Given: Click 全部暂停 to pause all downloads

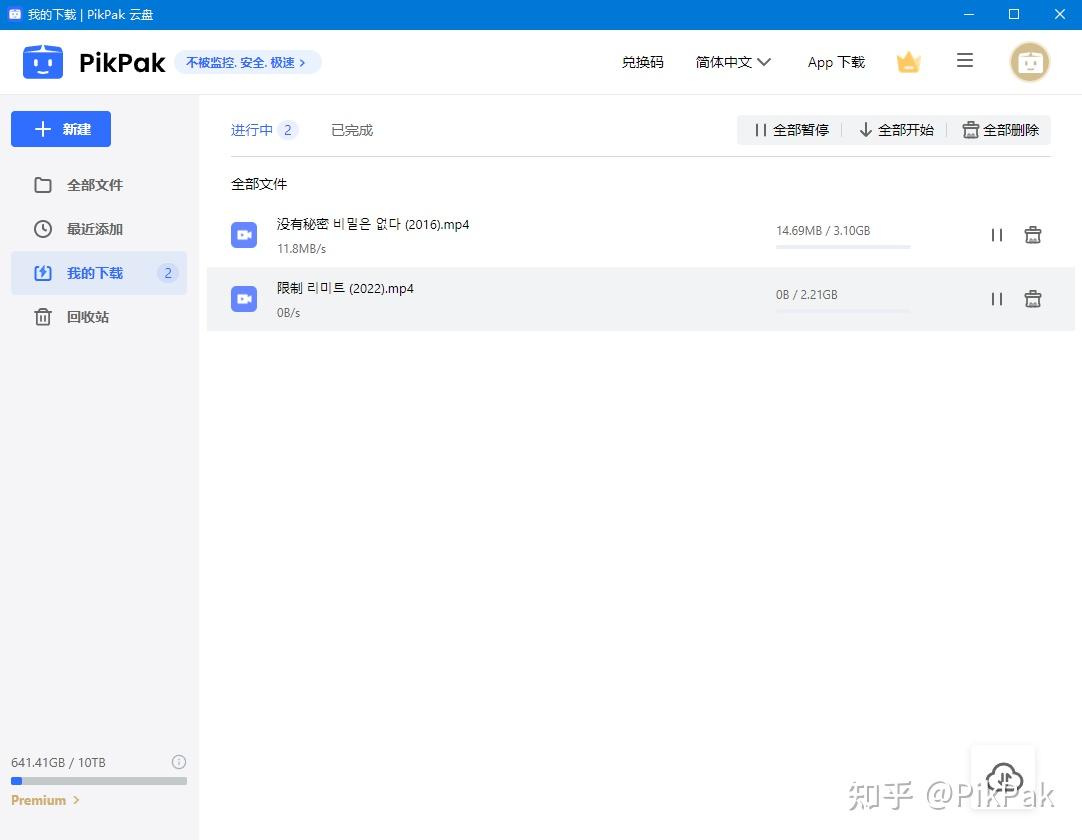Looking at the screenshot, I should (791, 129).
